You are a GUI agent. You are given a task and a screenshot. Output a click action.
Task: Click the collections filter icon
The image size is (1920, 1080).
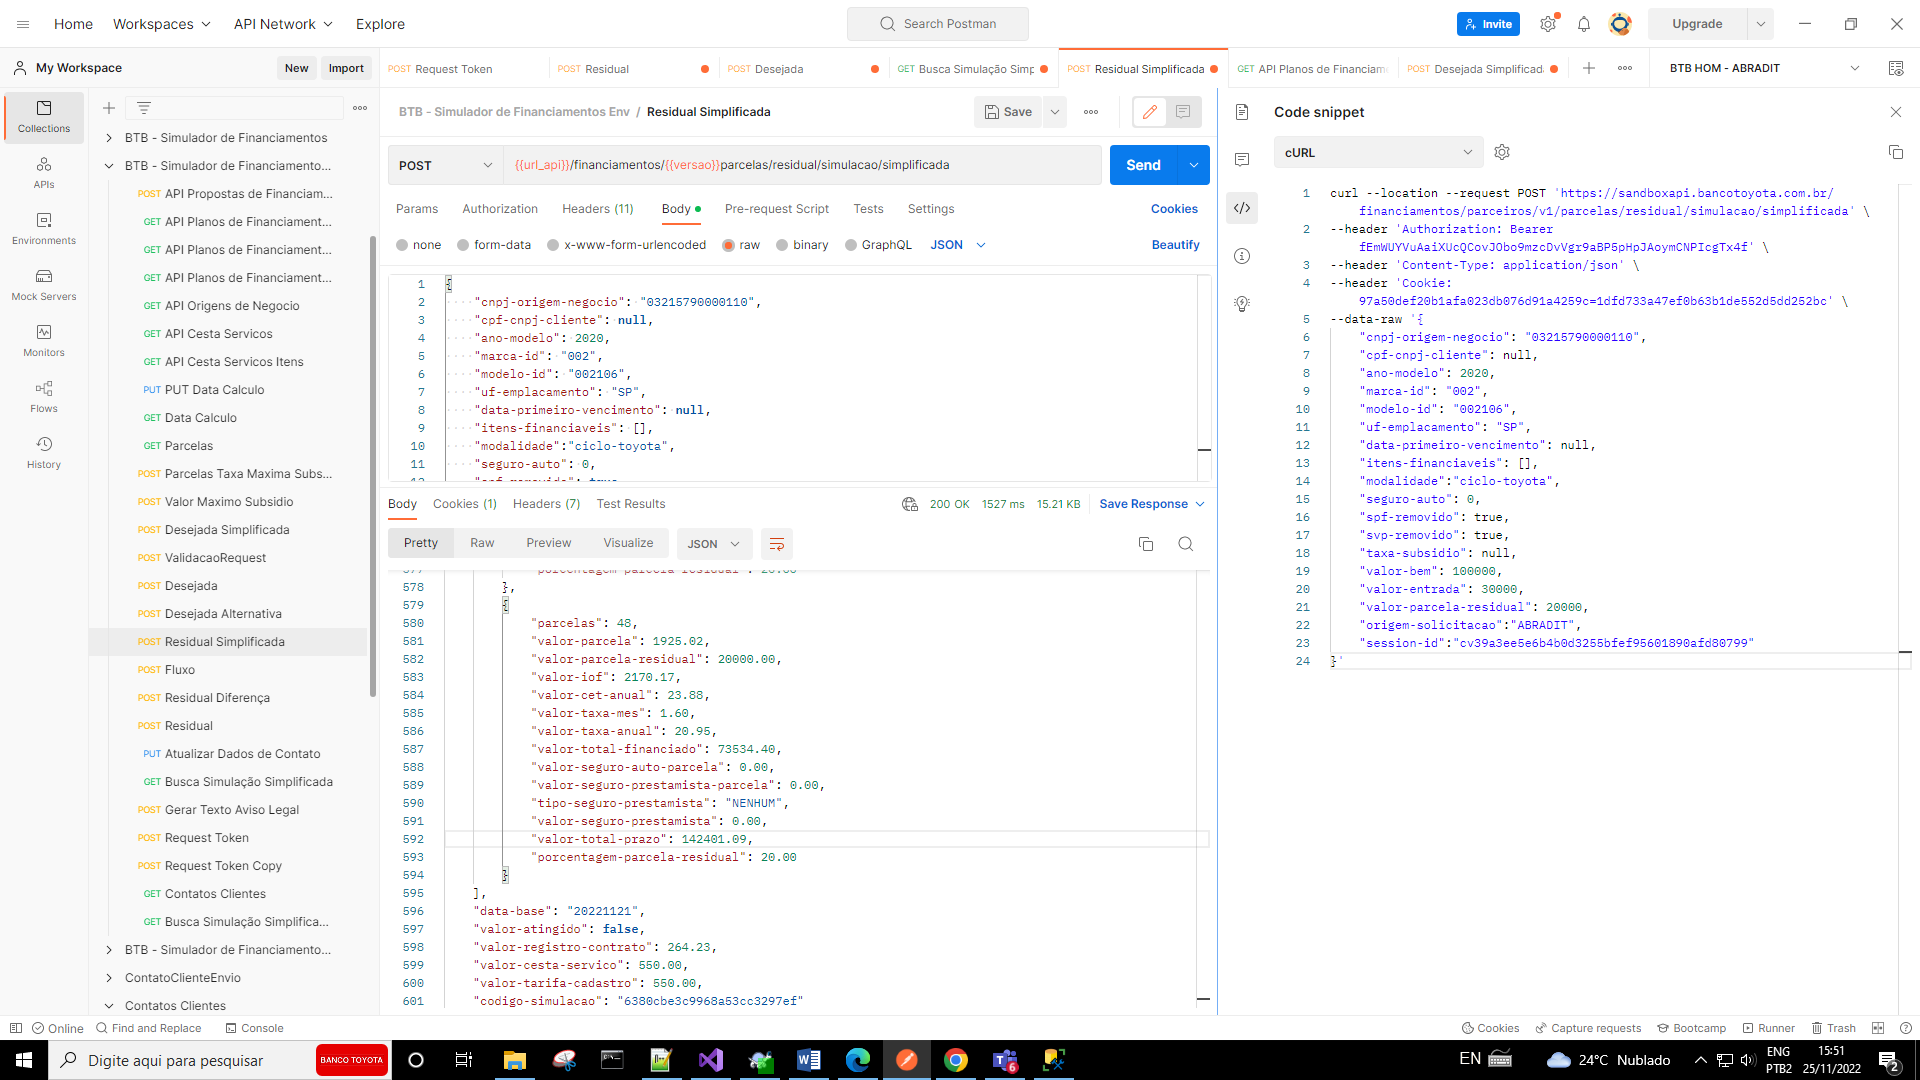pos(144,108)
